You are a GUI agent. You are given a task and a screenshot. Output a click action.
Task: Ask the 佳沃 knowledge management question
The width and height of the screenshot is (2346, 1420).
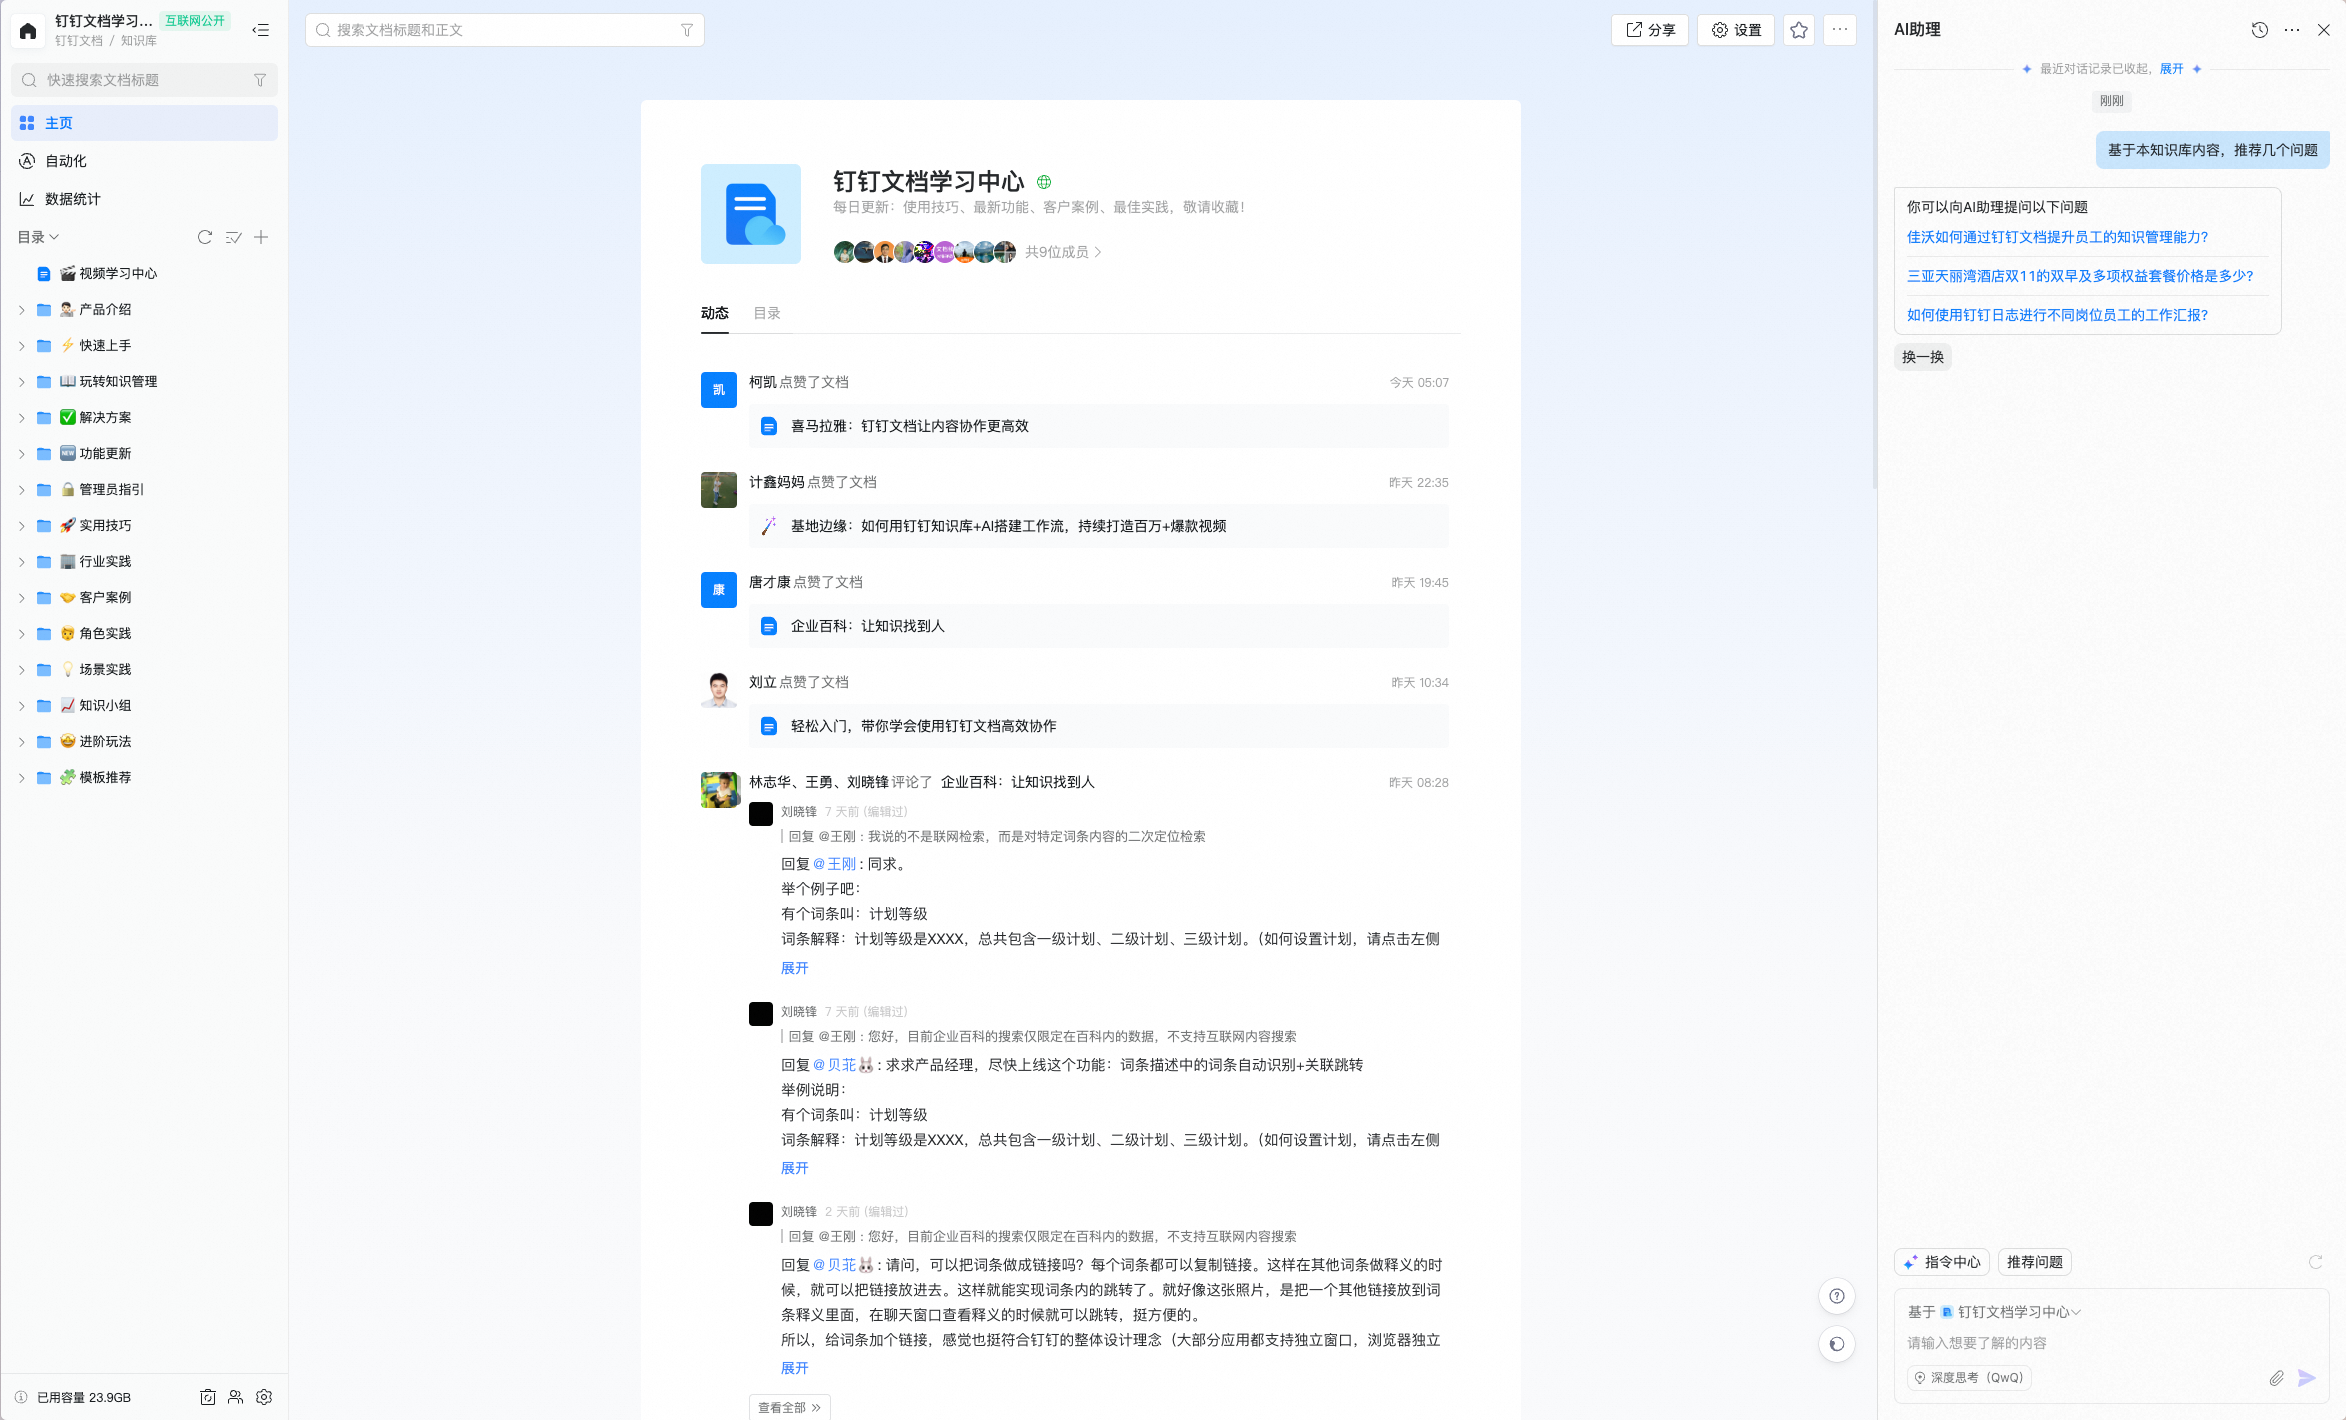[2058, 237]
